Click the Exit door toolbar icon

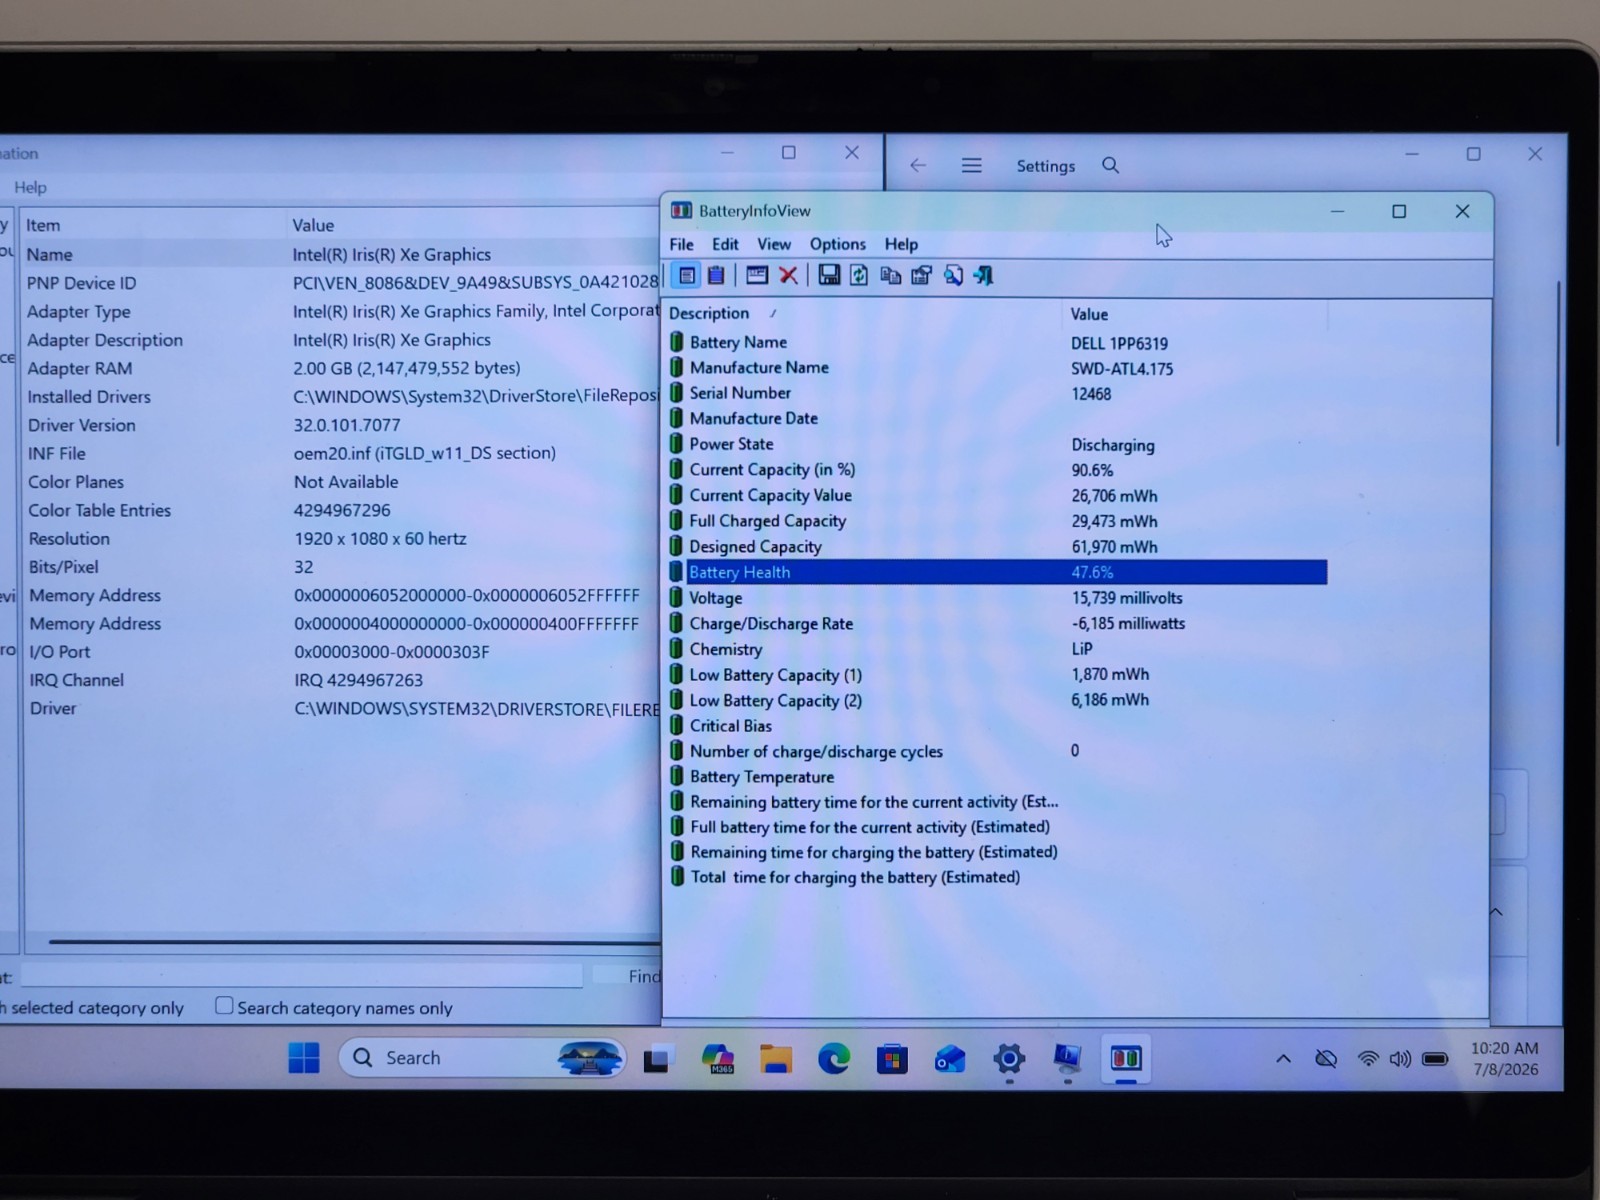coord(984,275)
